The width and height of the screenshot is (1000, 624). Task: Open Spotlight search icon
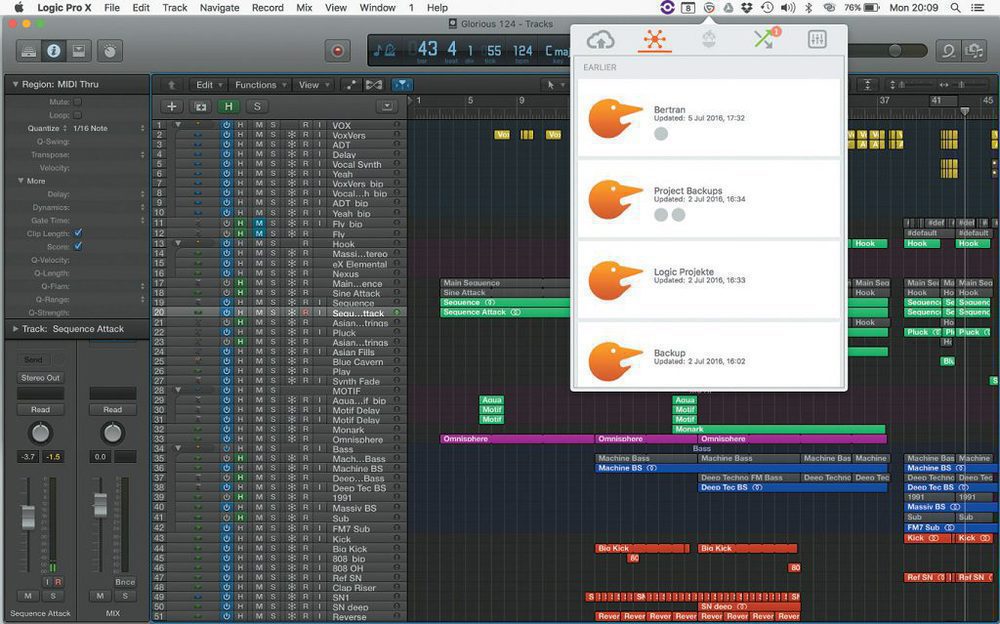tap(955, 8)
